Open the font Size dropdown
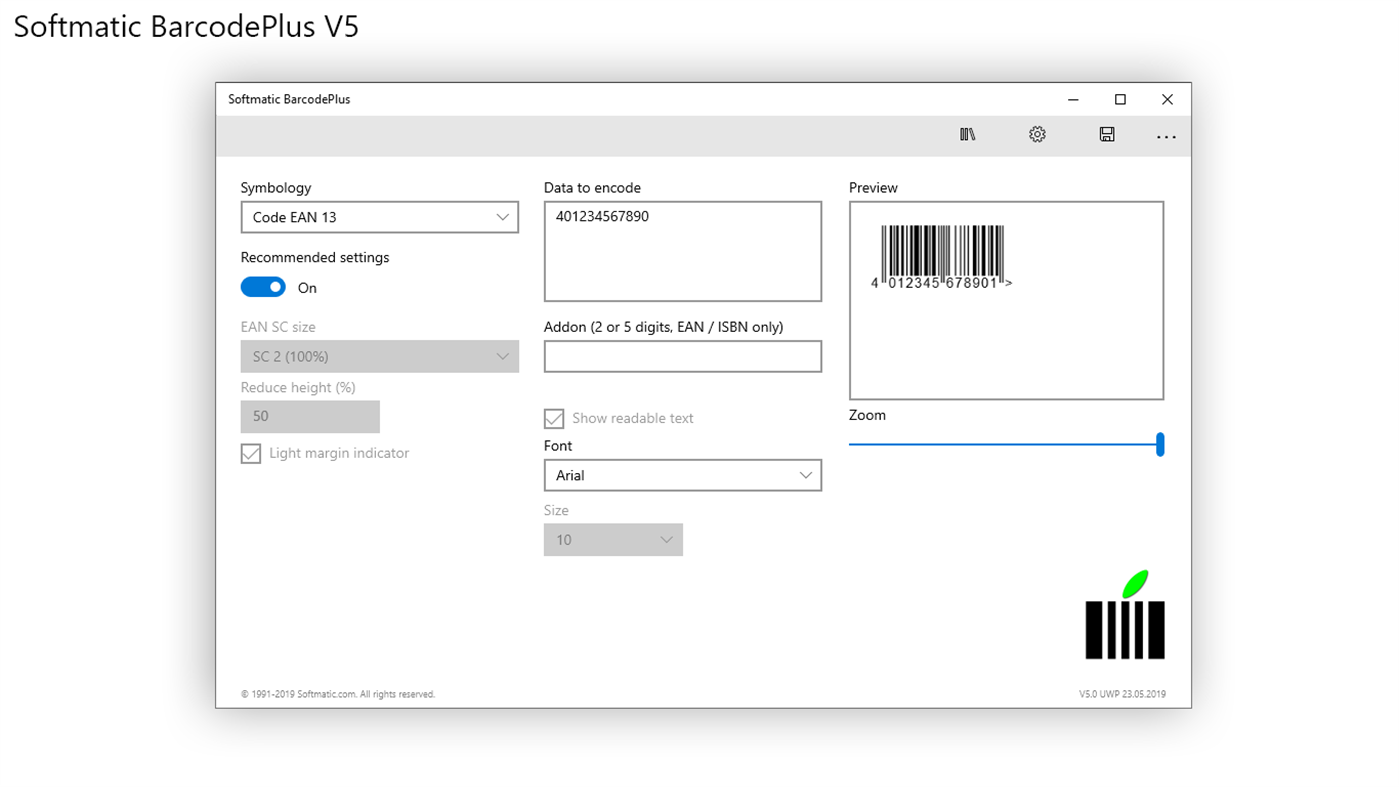The image size is (1399, 787). [x=613, y=539]
